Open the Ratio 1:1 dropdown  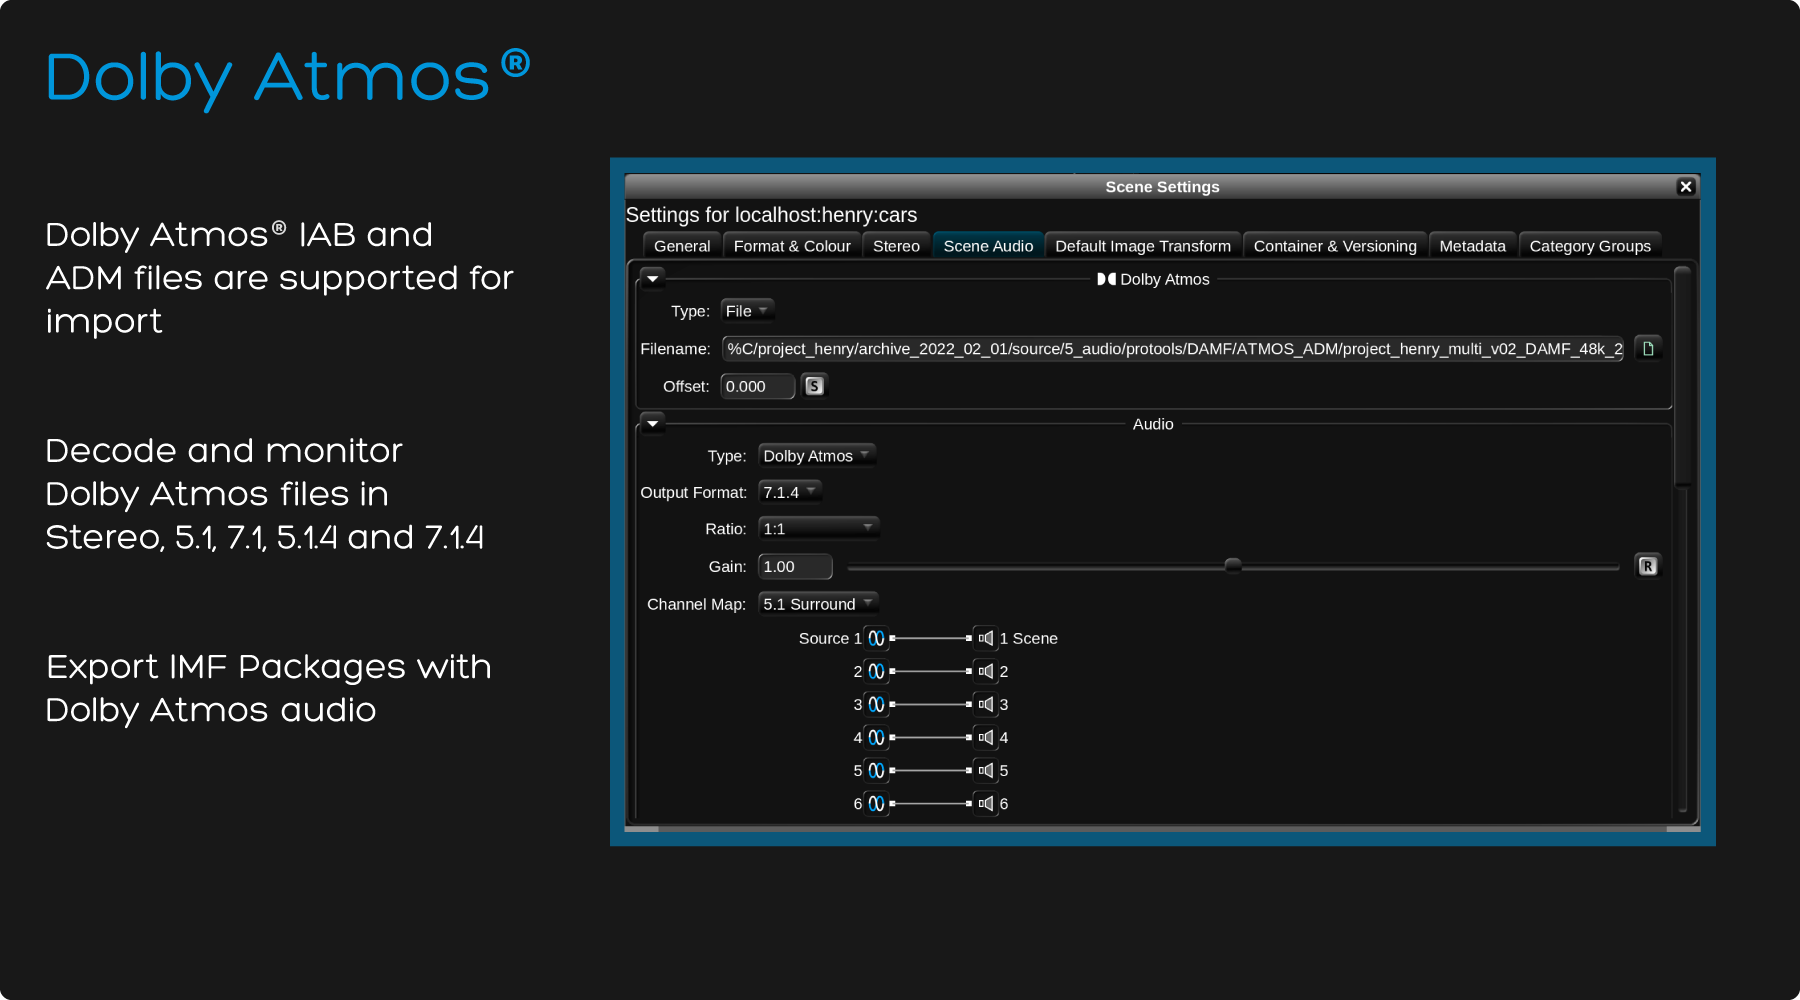pos(818,528)
